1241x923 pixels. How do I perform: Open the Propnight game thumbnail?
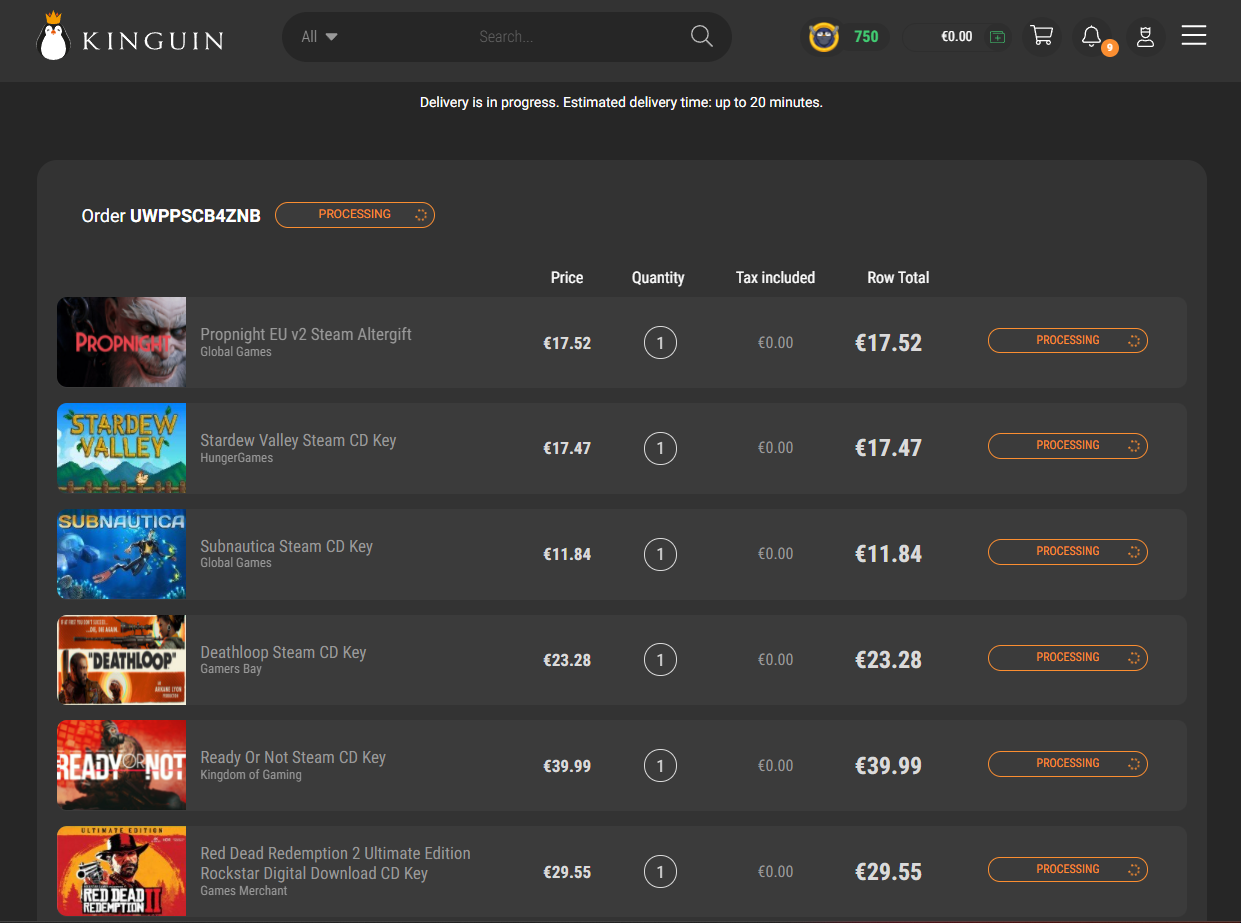(121, 342)
